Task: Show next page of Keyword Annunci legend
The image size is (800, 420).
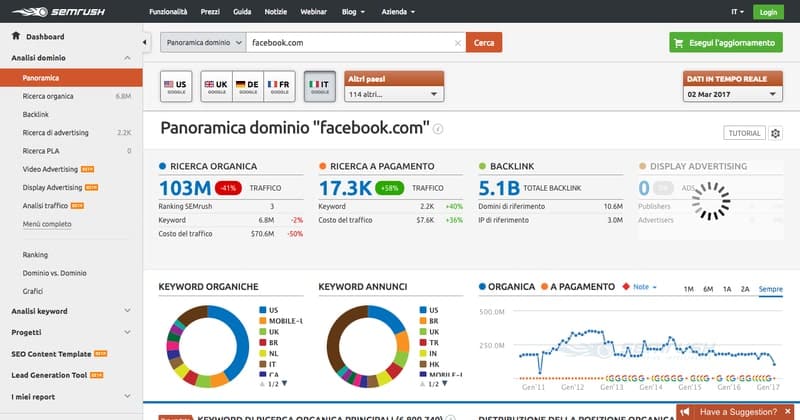Action: (445, 383)
